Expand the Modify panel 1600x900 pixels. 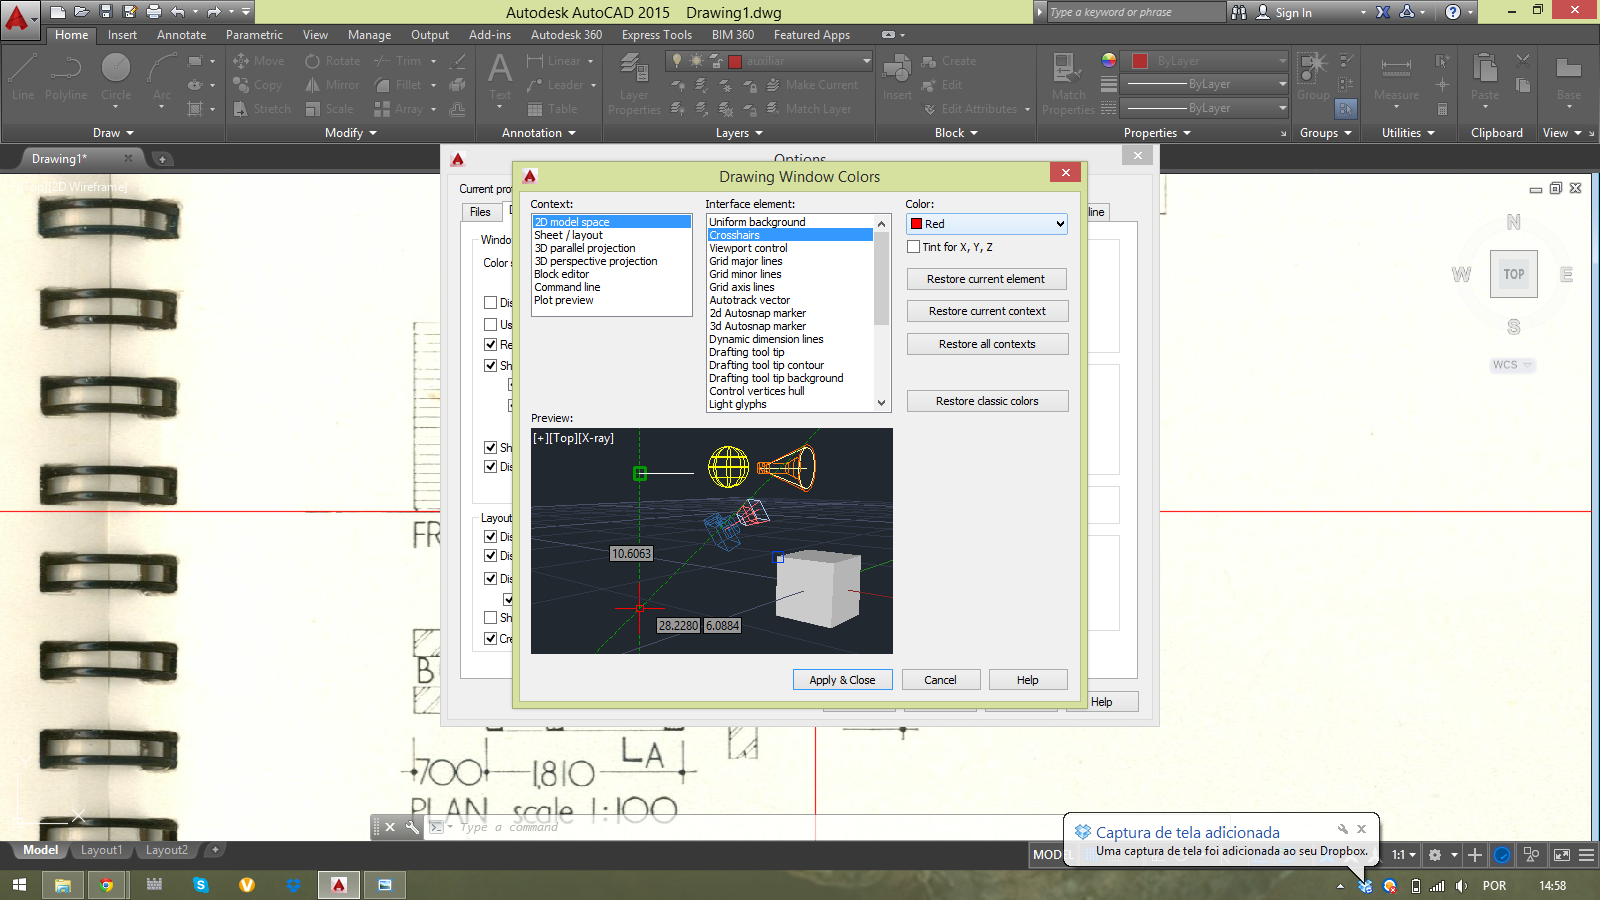coord(351,133)
